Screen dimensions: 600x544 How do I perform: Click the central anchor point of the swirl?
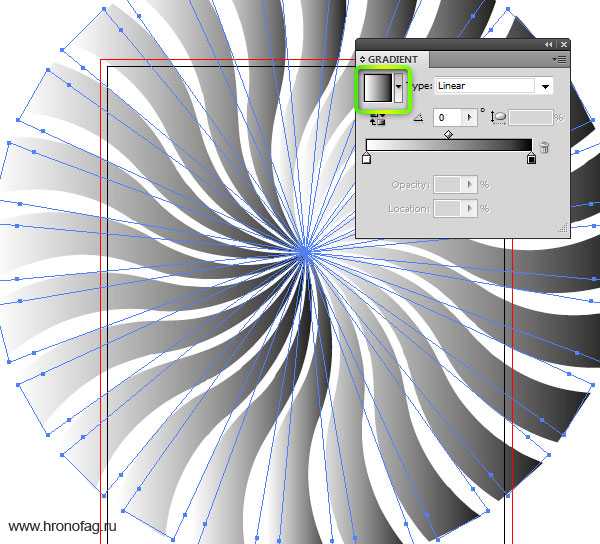pyautogui.click(x=305, y=252)
